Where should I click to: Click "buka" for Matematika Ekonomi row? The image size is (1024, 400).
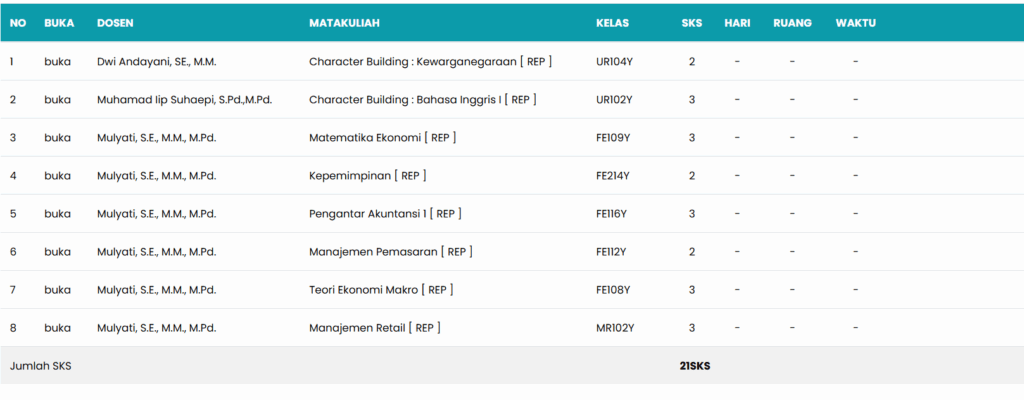coord(57,138)
